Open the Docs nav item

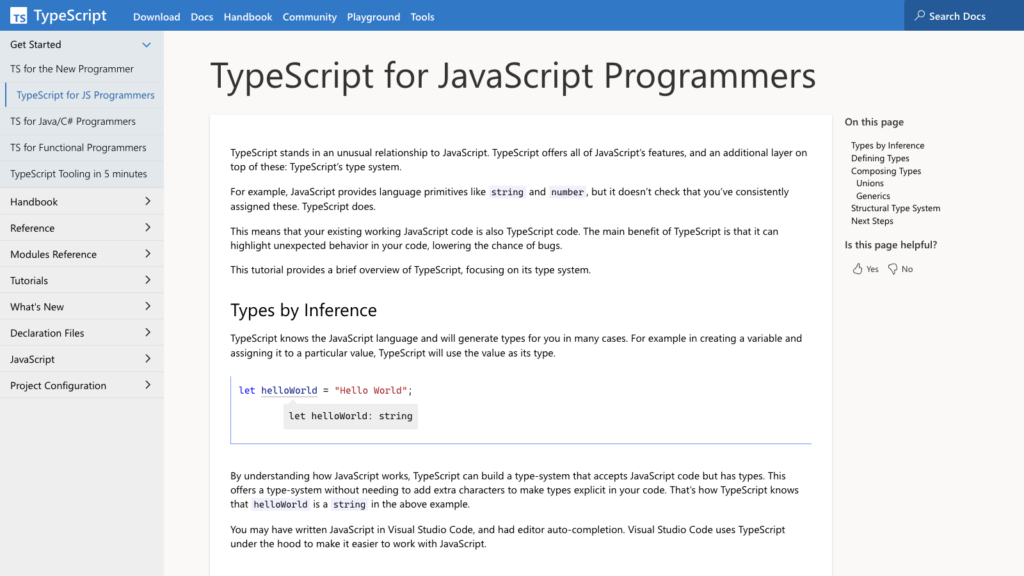pos(202,17)
